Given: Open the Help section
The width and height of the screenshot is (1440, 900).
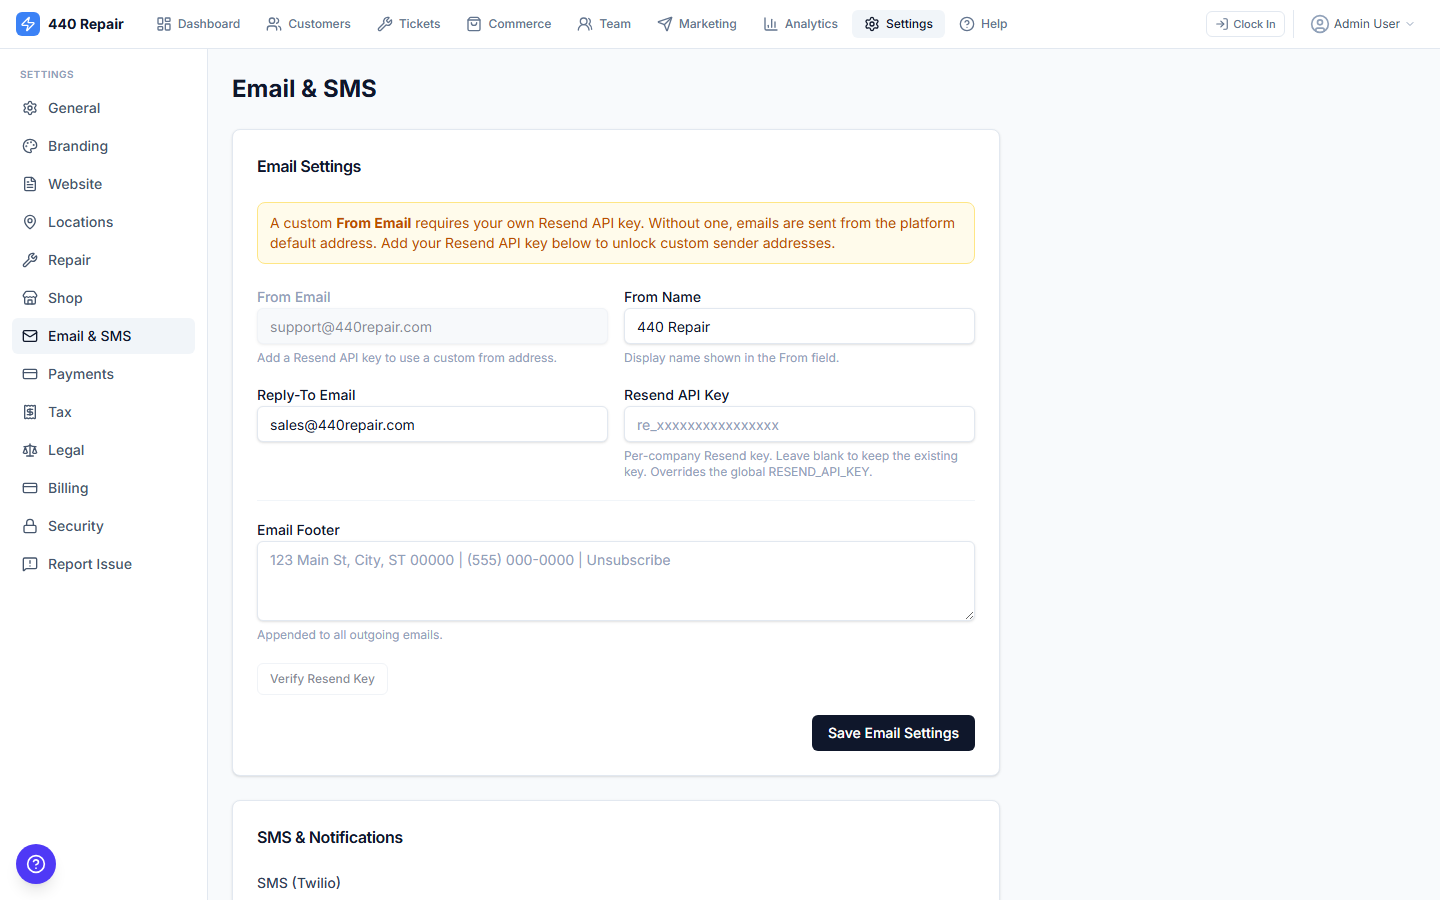Looking at the screenshot, I should pyautogui.click(x=983, y=23).
